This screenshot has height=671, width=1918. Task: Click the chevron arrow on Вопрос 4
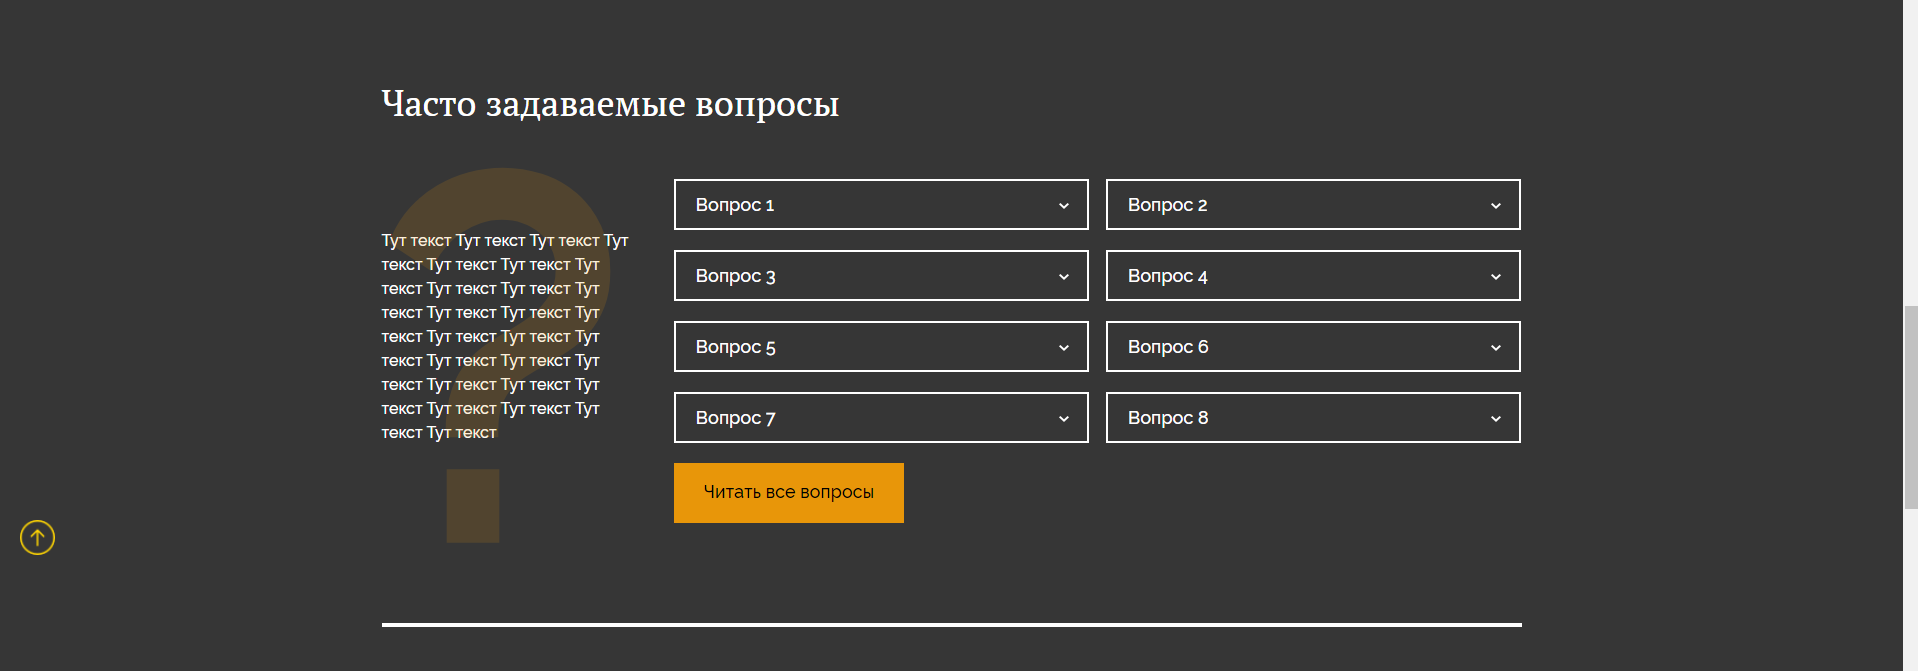(x=1495, y=277)
